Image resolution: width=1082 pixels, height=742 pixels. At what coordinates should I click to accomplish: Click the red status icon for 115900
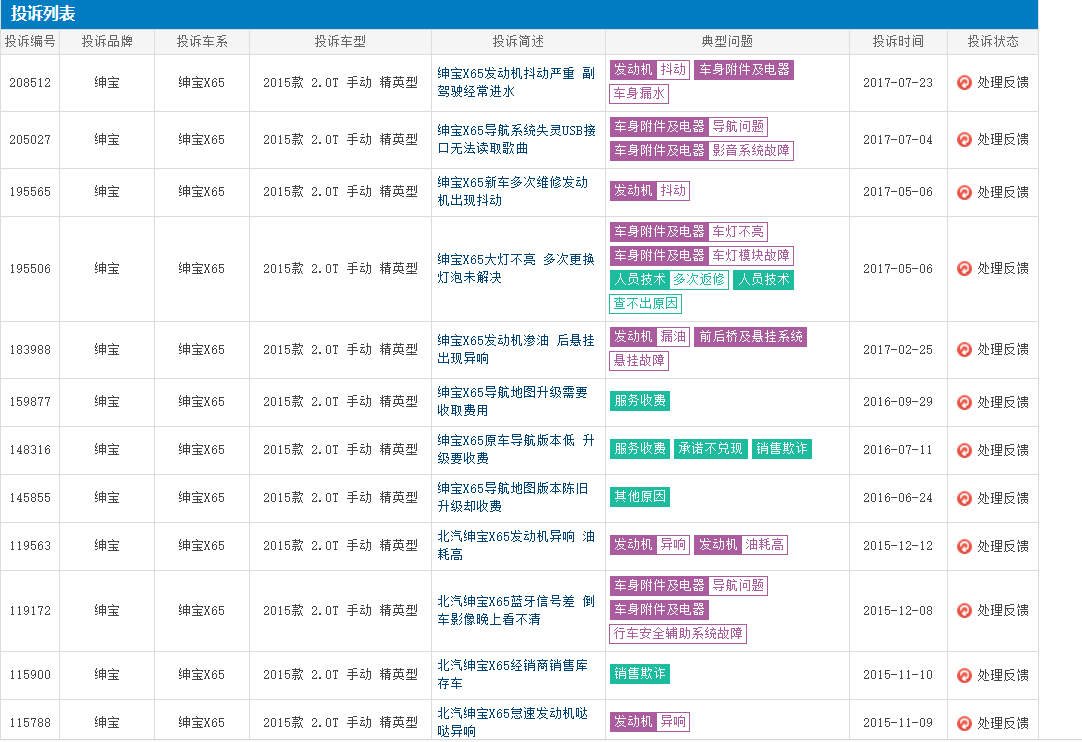click(964, 675)
